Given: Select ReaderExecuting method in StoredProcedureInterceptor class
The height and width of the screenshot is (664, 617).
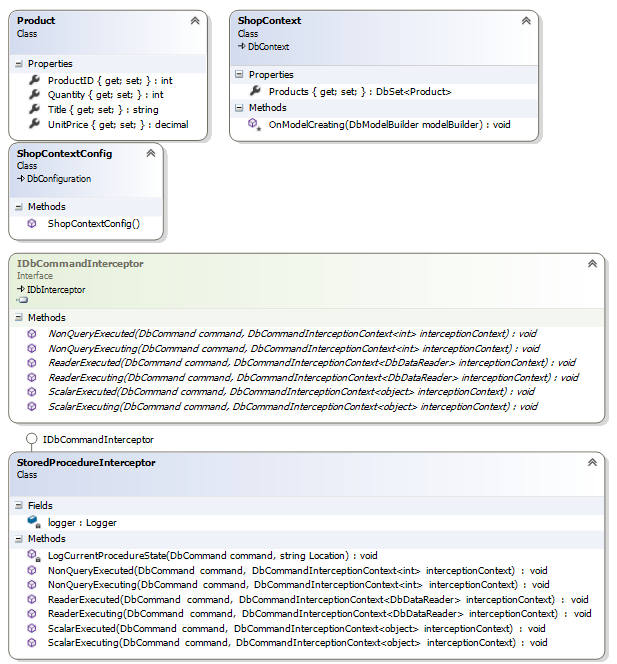Looking at the screenshot, I should (x=300, y=613).
